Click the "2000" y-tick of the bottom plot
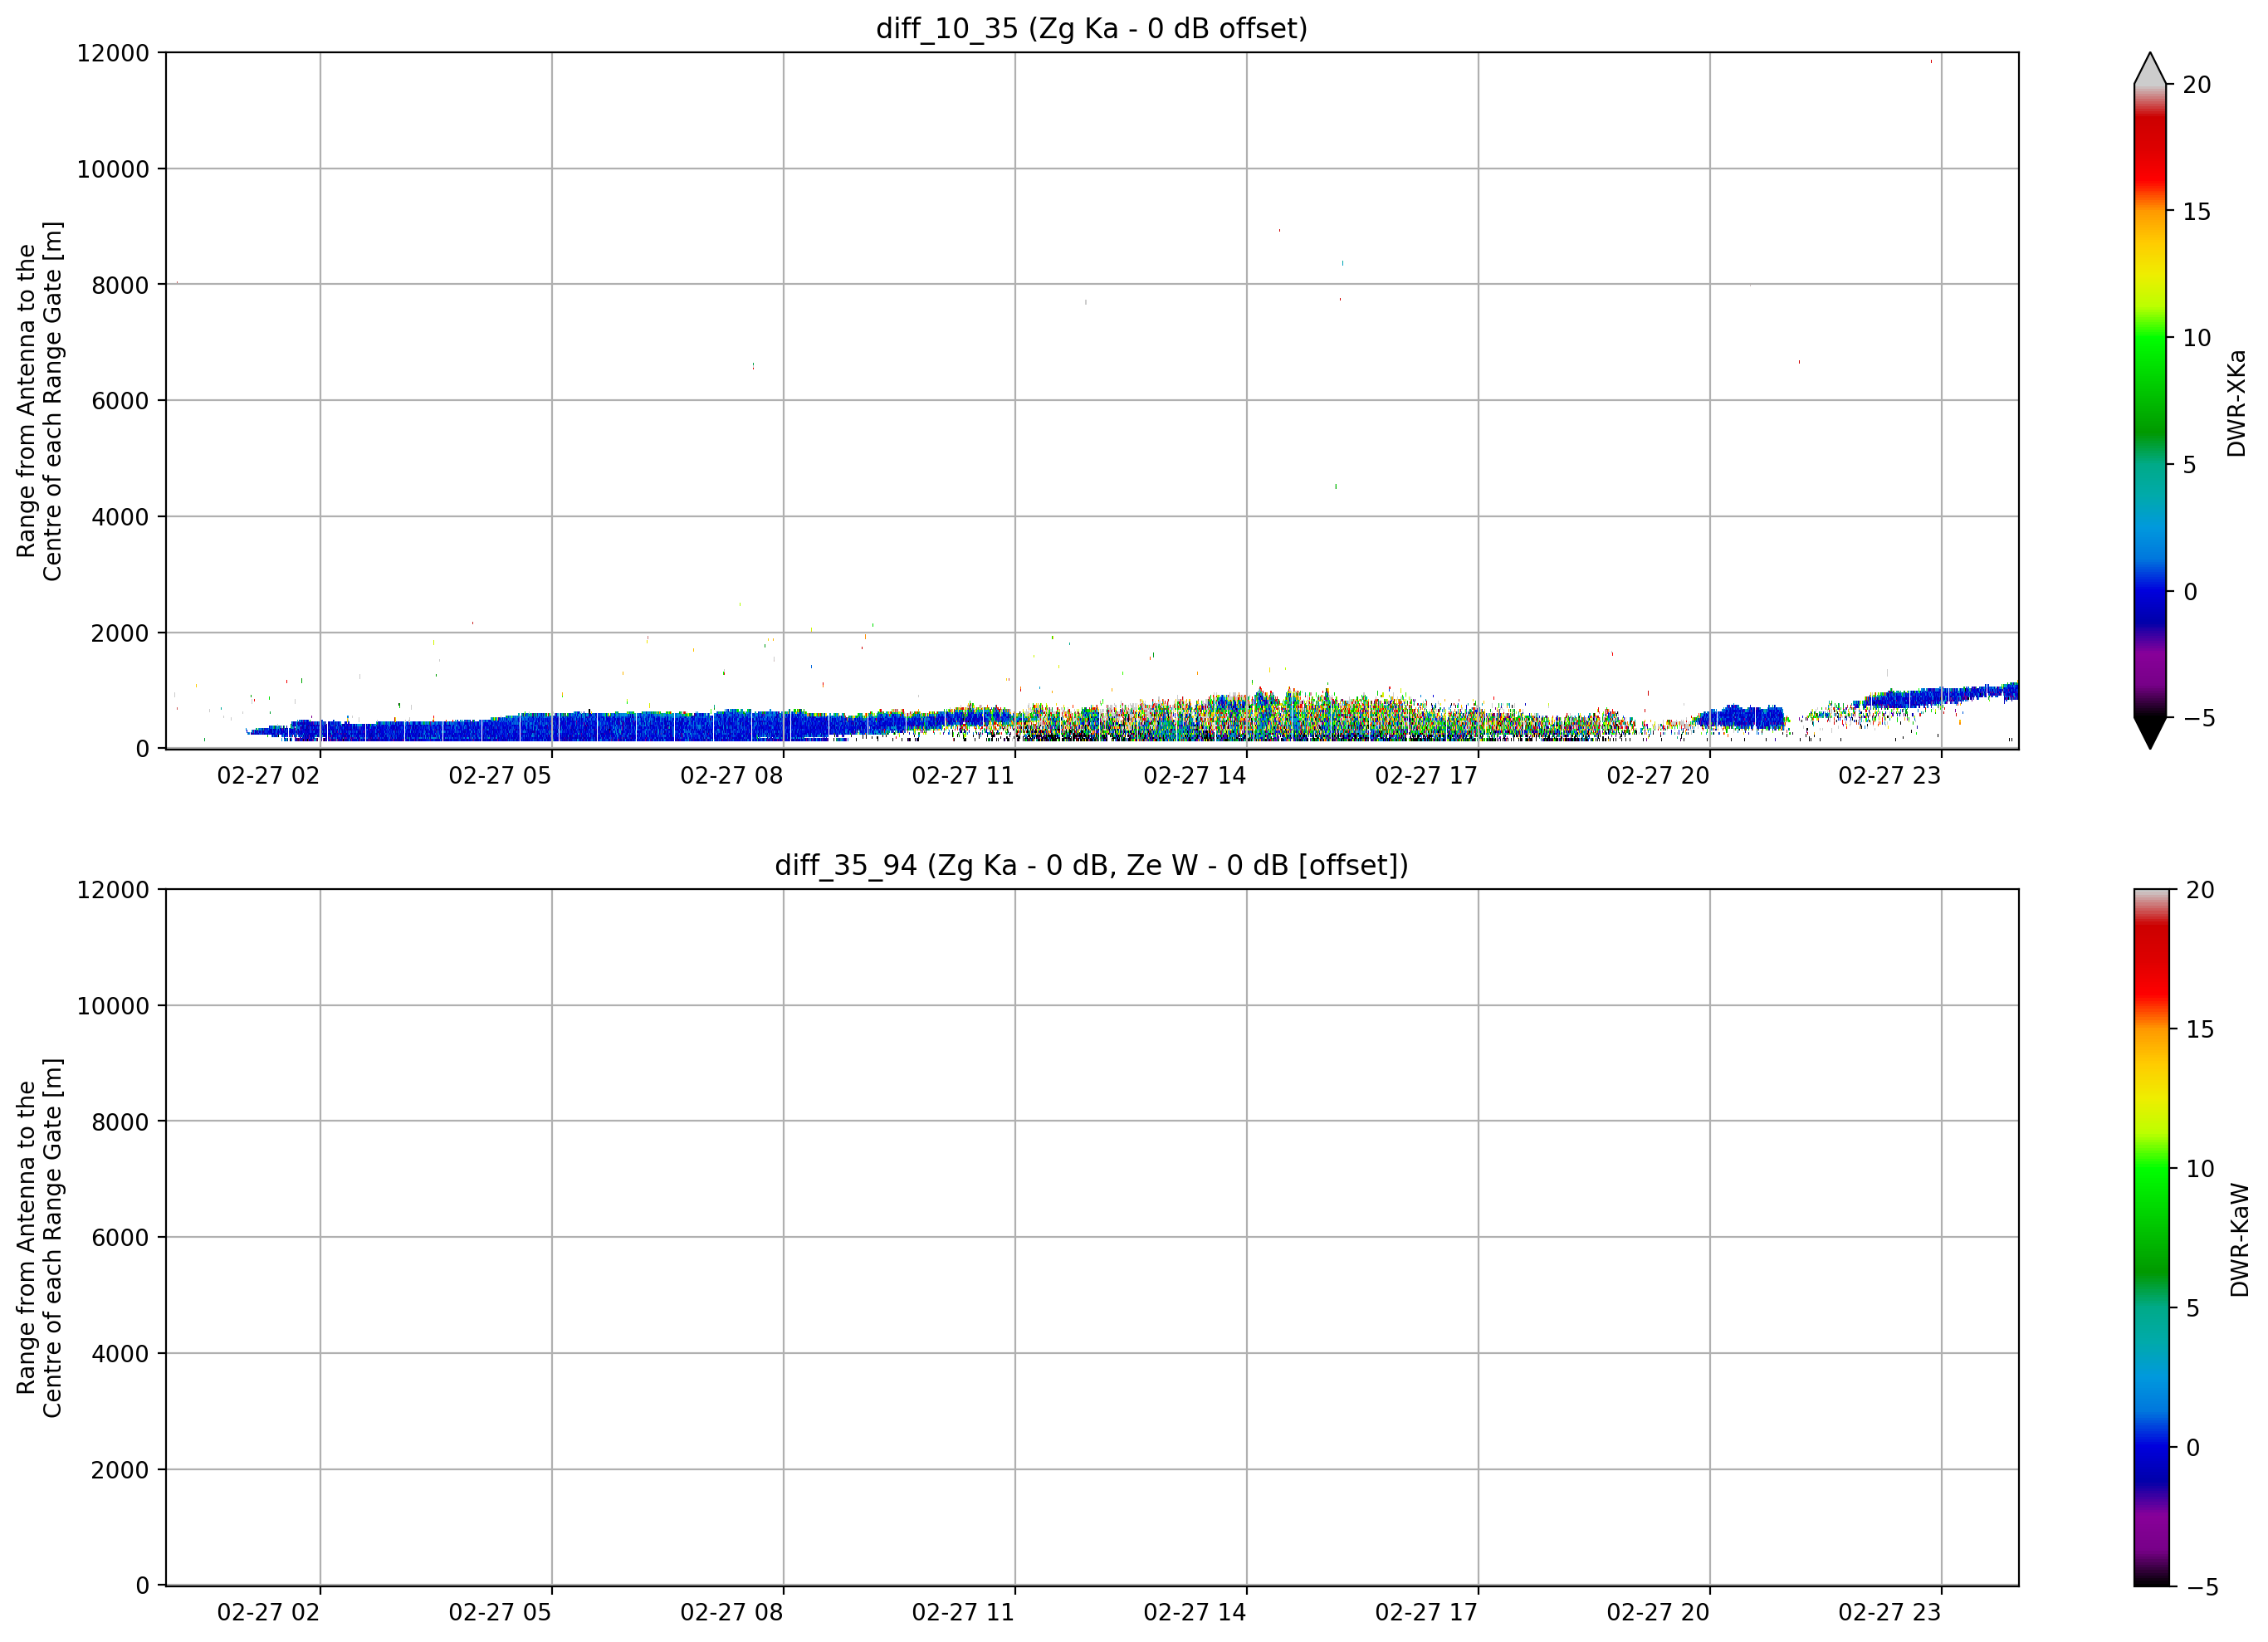Screen dimensions: 2268x1642 click(120, 1470)
